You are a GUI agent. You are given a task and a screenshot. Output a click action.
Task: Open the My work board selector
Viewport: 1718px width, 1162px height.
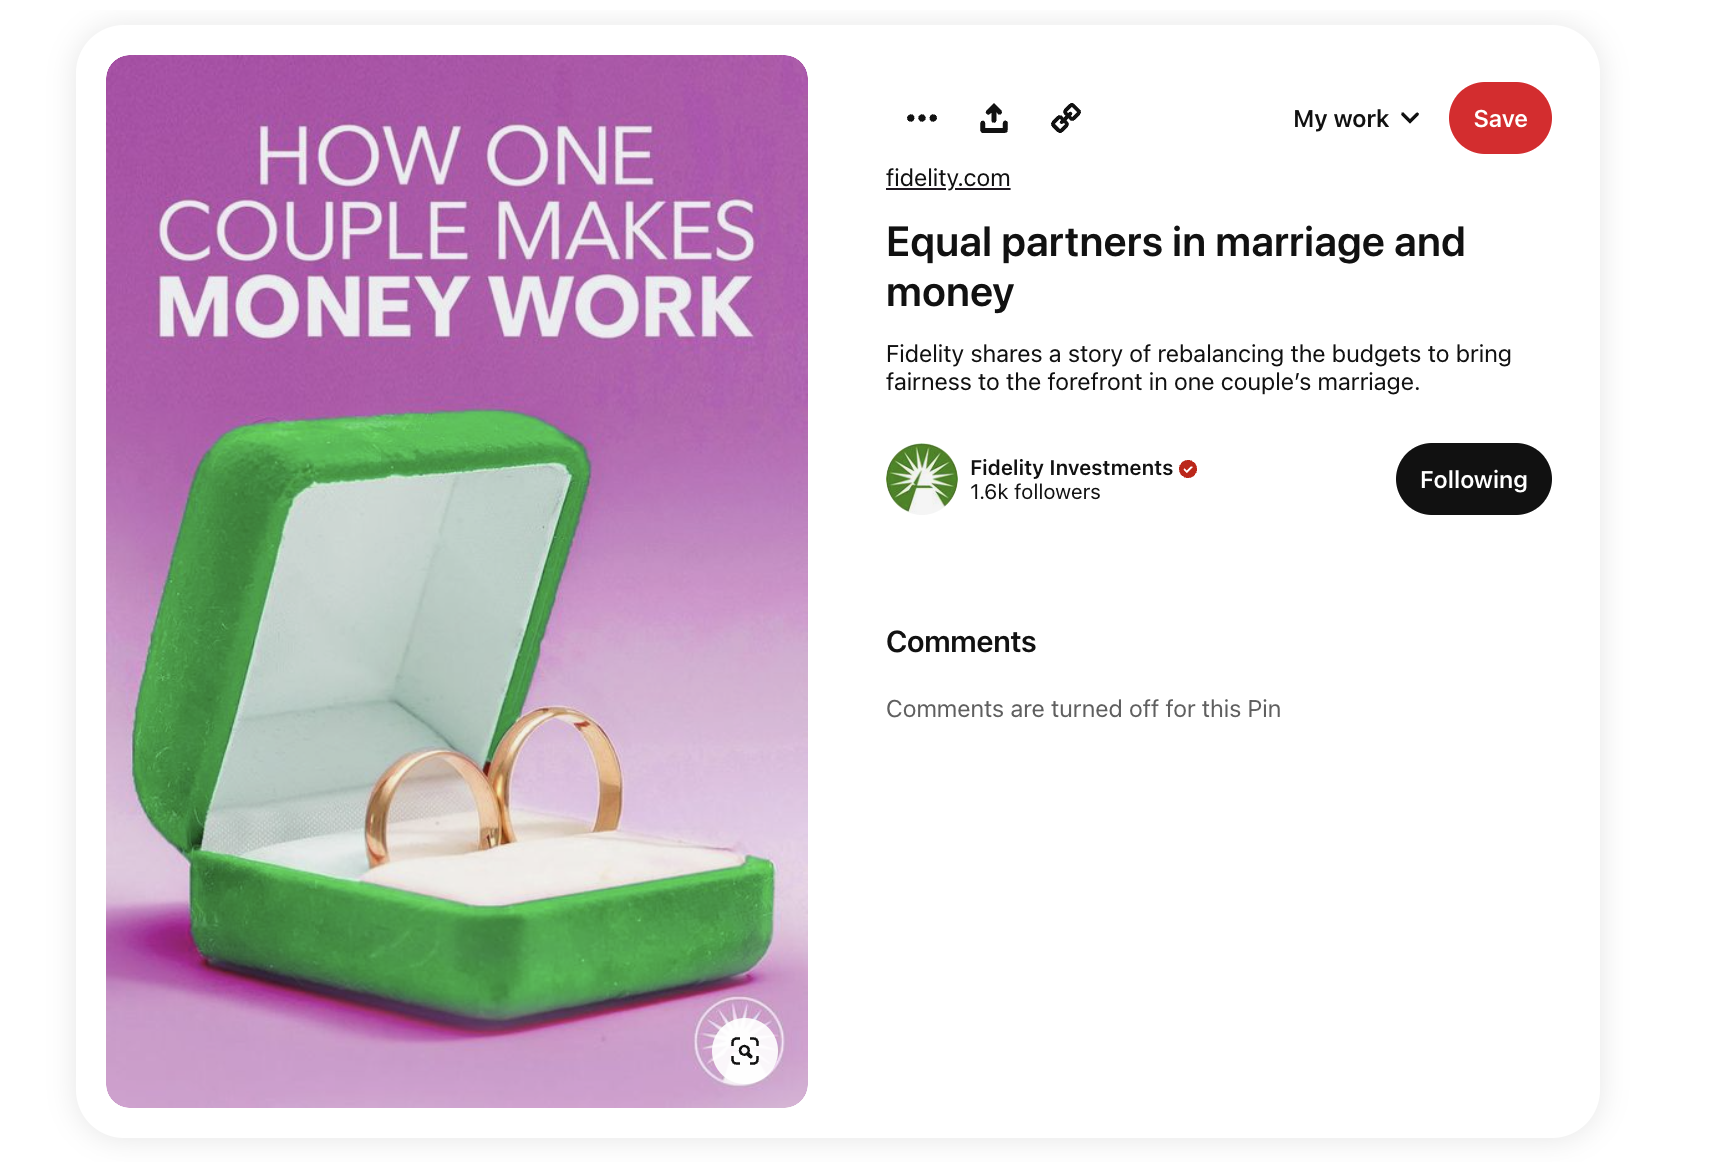[x=1356, y=119]
